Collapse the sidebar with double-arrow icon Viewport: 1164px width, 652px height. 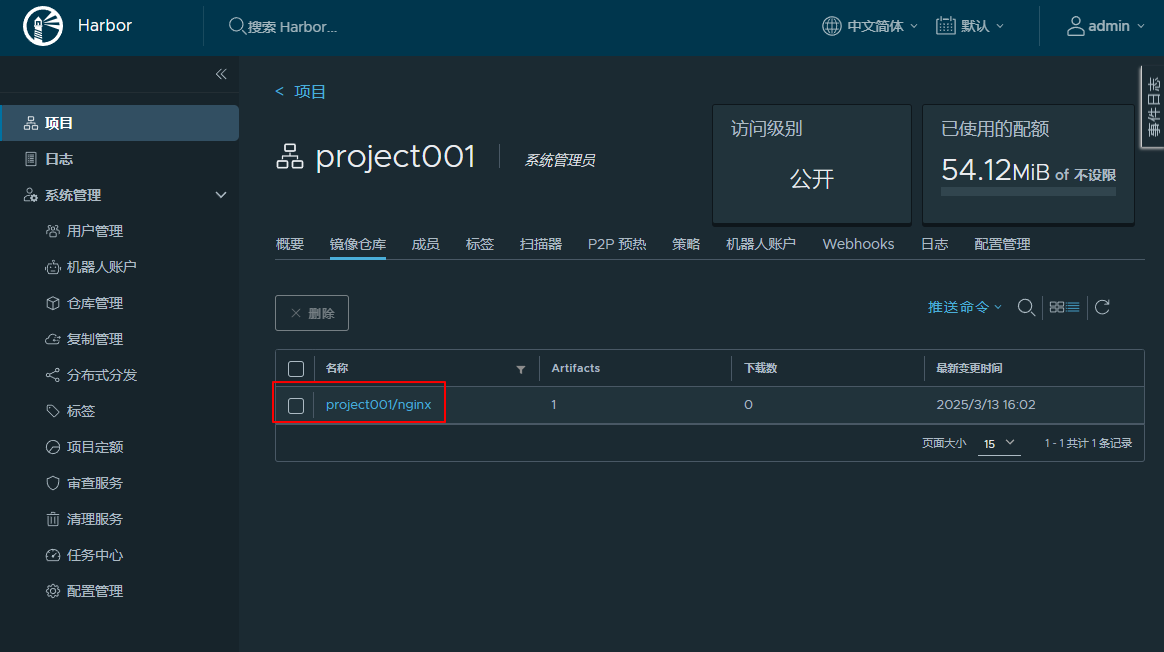click(x=221, y=74)
